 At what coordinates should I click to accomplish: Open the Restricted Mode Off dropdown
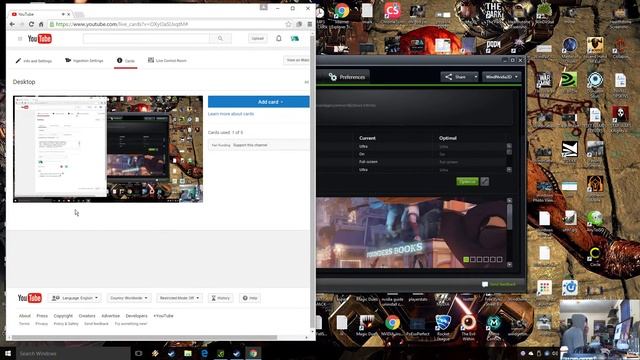179,298
